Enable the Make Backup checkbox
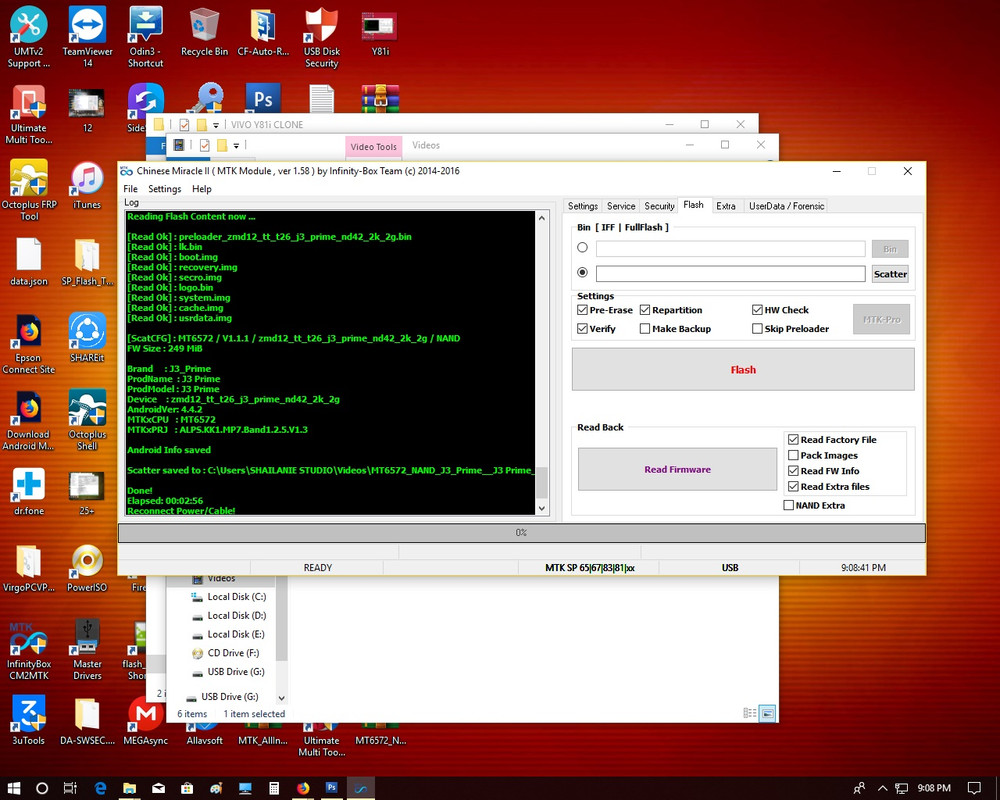1000x800 pixels. coord(645,329)
